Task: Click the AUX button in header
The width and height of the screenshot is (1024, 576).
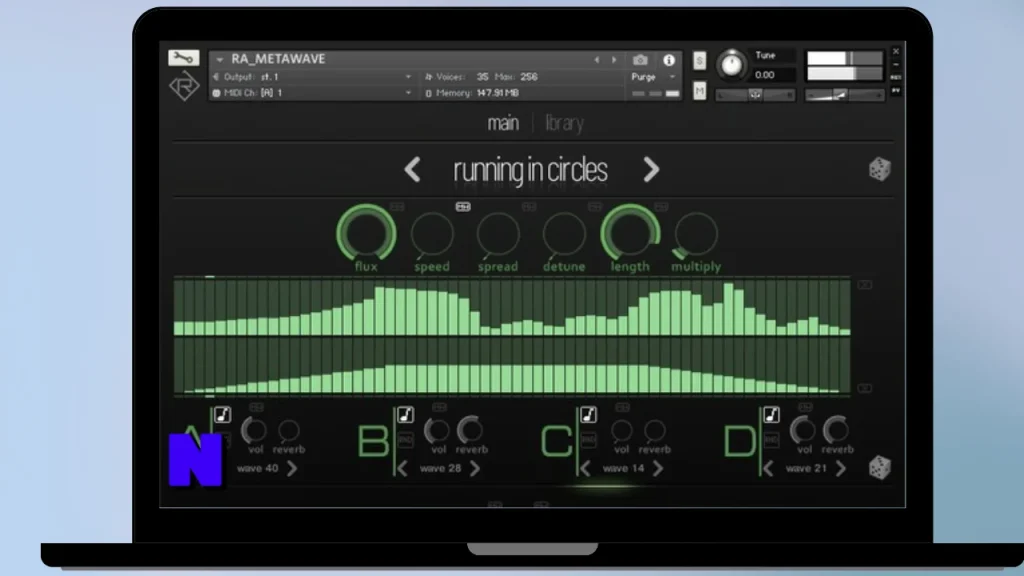Action: coord(896,77)
